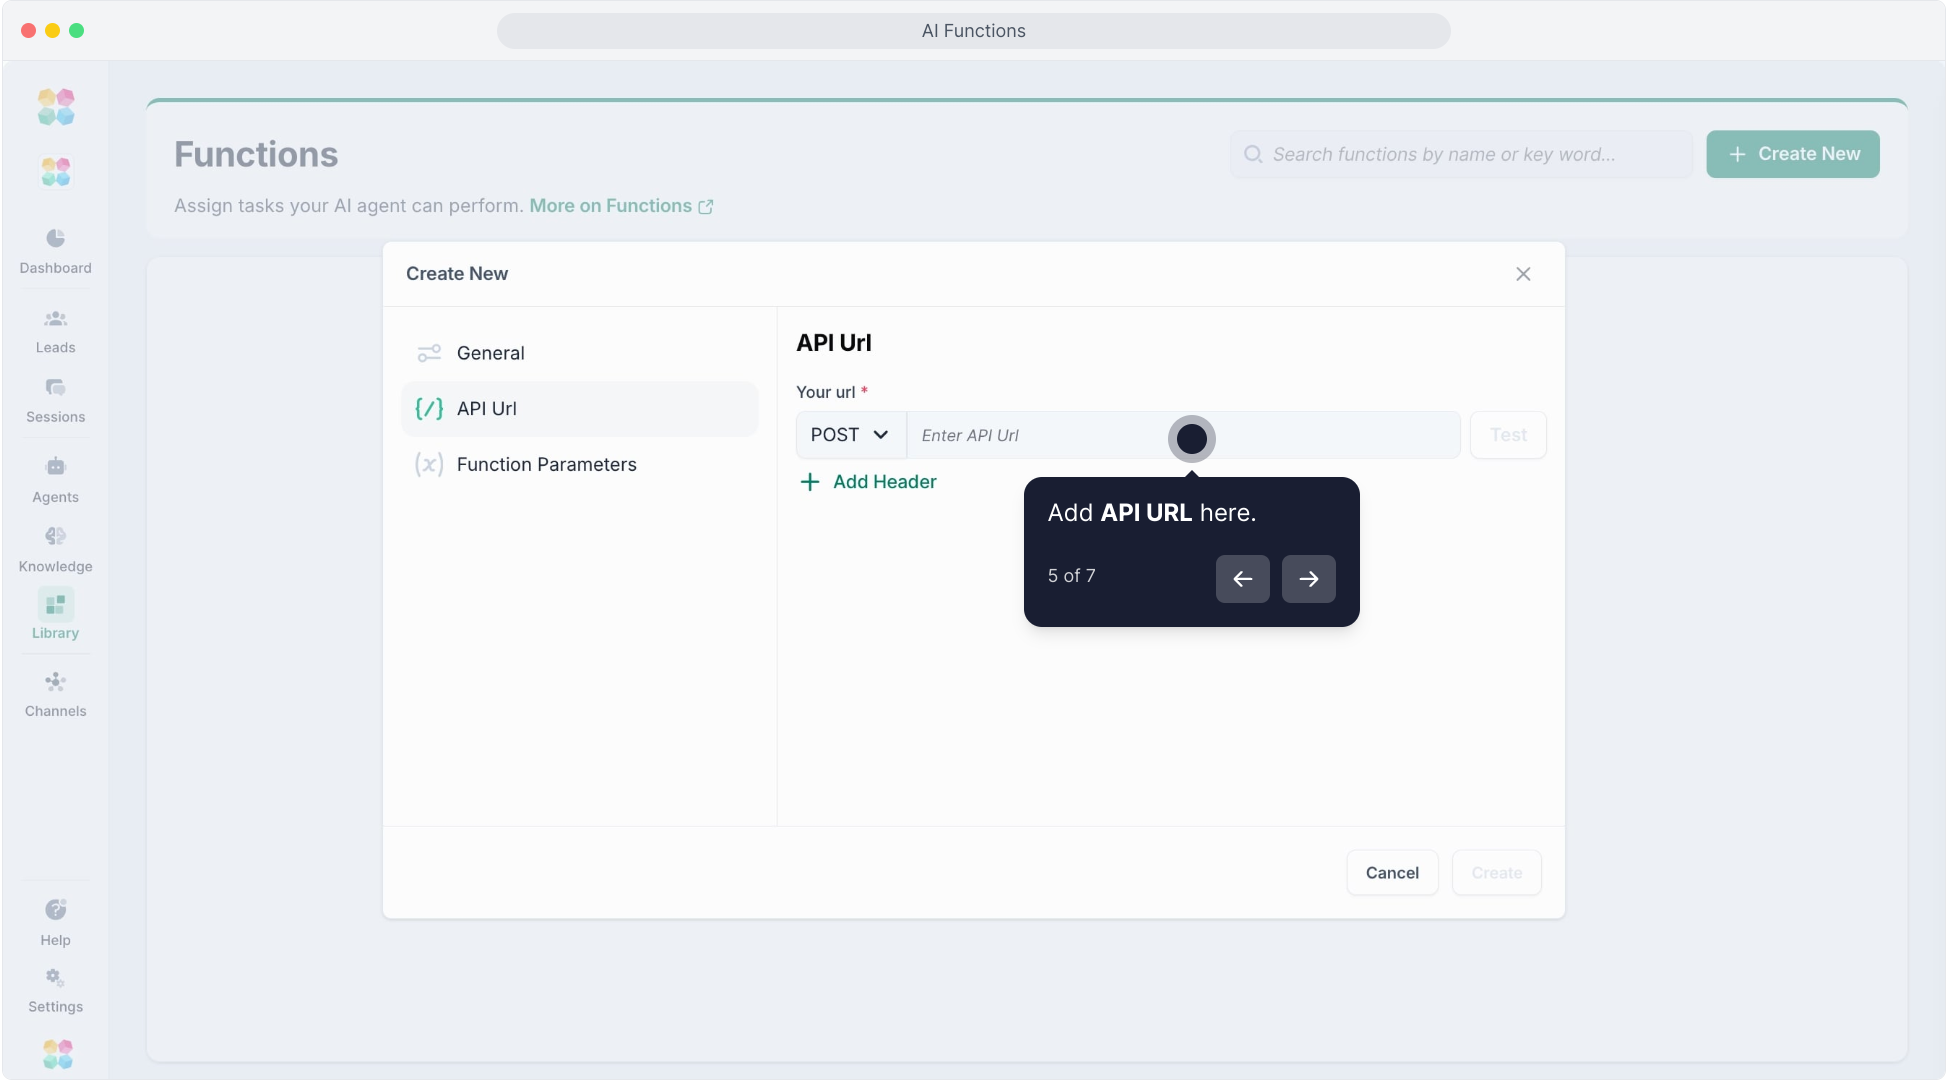Open the Dashboard icon in sidebar
Viewport: 1948px width, 1080px height.
[x=55, y=238]
